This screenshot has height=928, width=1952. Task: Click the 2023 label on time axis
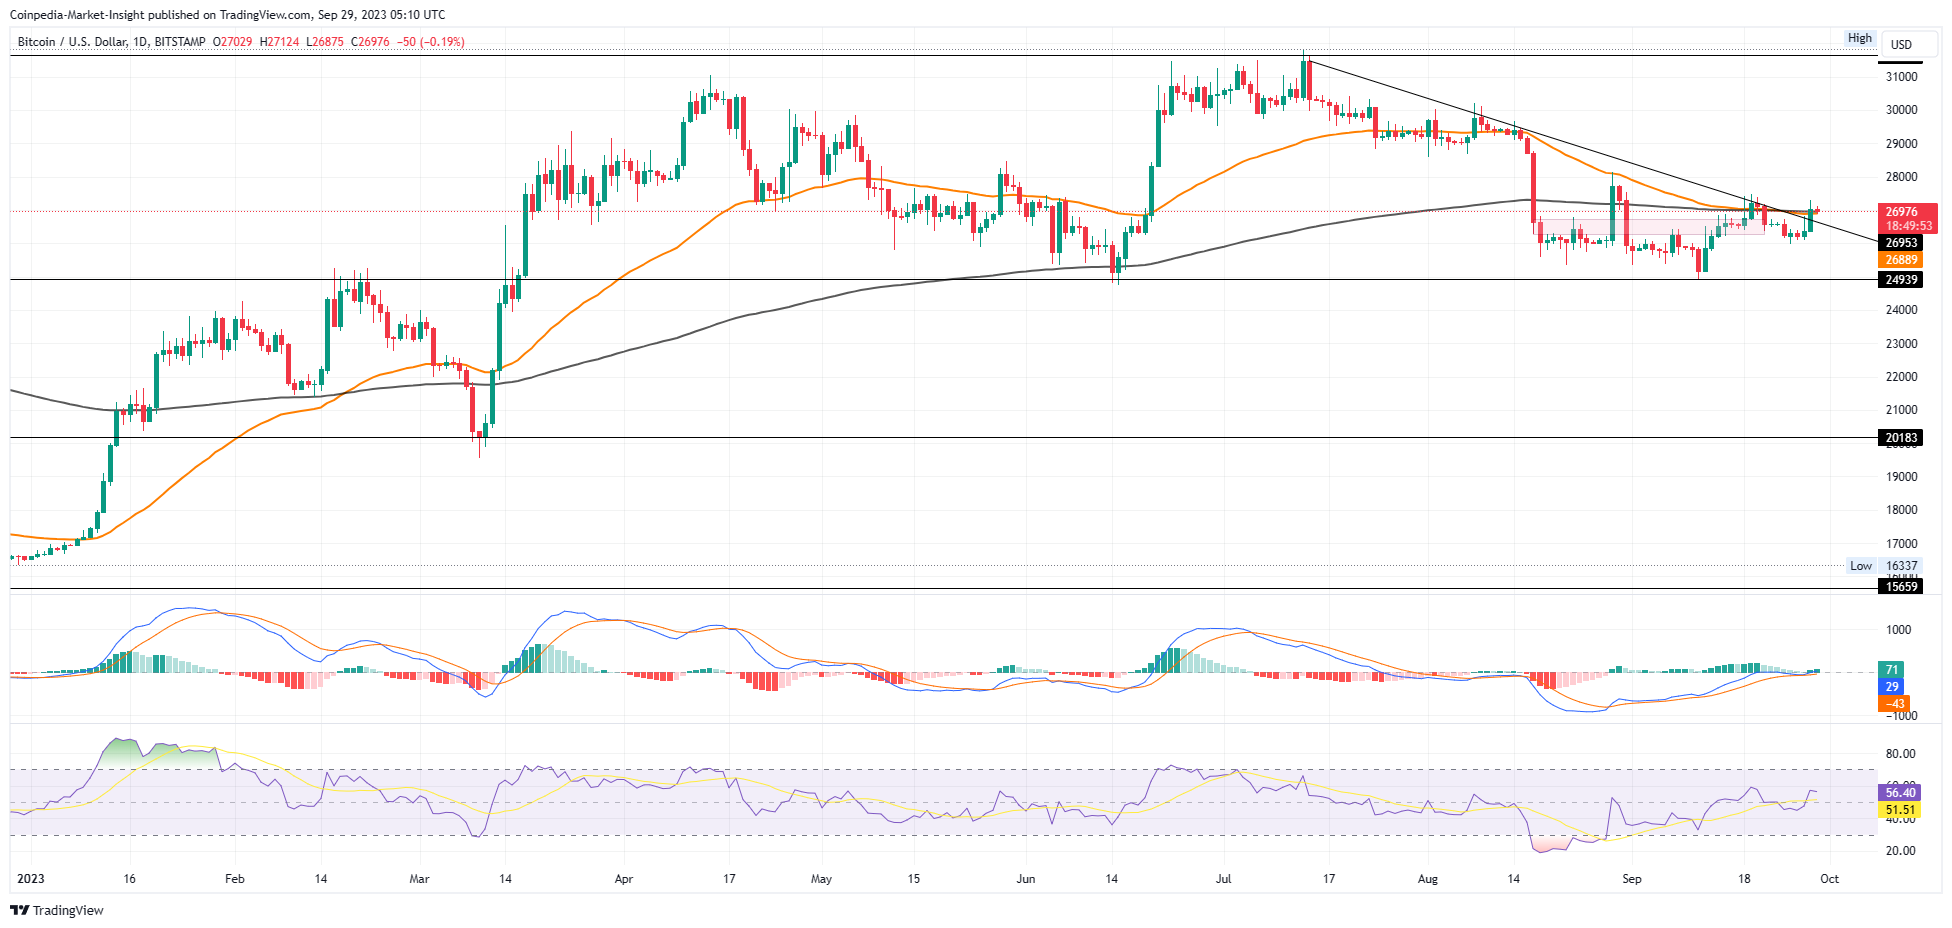(31, 879)
